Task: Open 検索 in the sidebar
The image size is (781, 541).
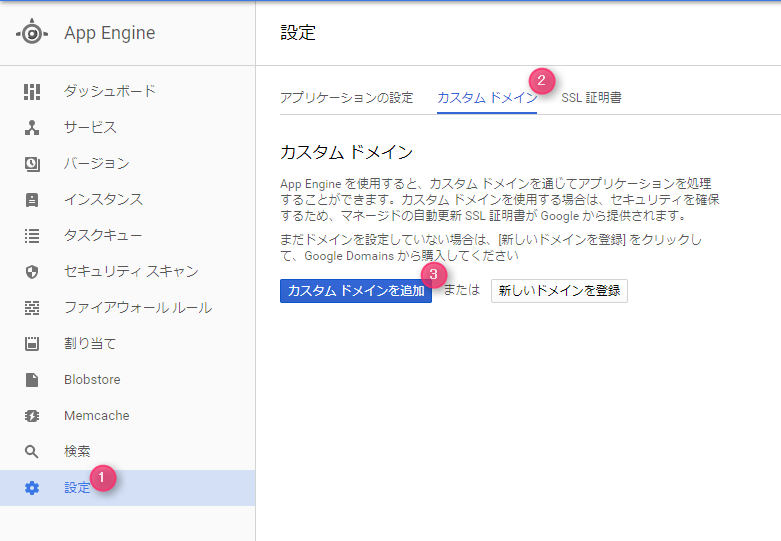Action: pyautogui.click(x=128, y=451)
